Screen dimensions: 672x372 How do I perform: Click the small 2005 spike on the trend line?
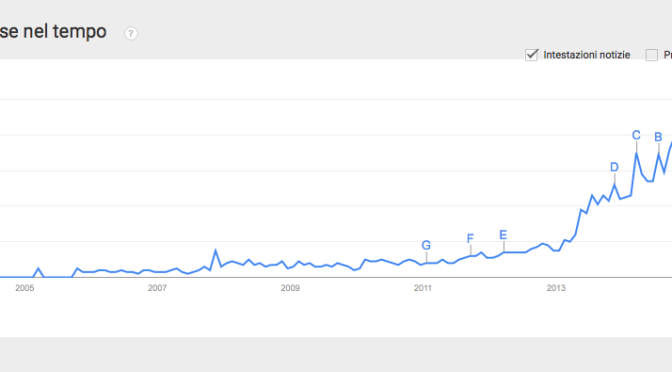pyautogui.click(x=39, y=269)
